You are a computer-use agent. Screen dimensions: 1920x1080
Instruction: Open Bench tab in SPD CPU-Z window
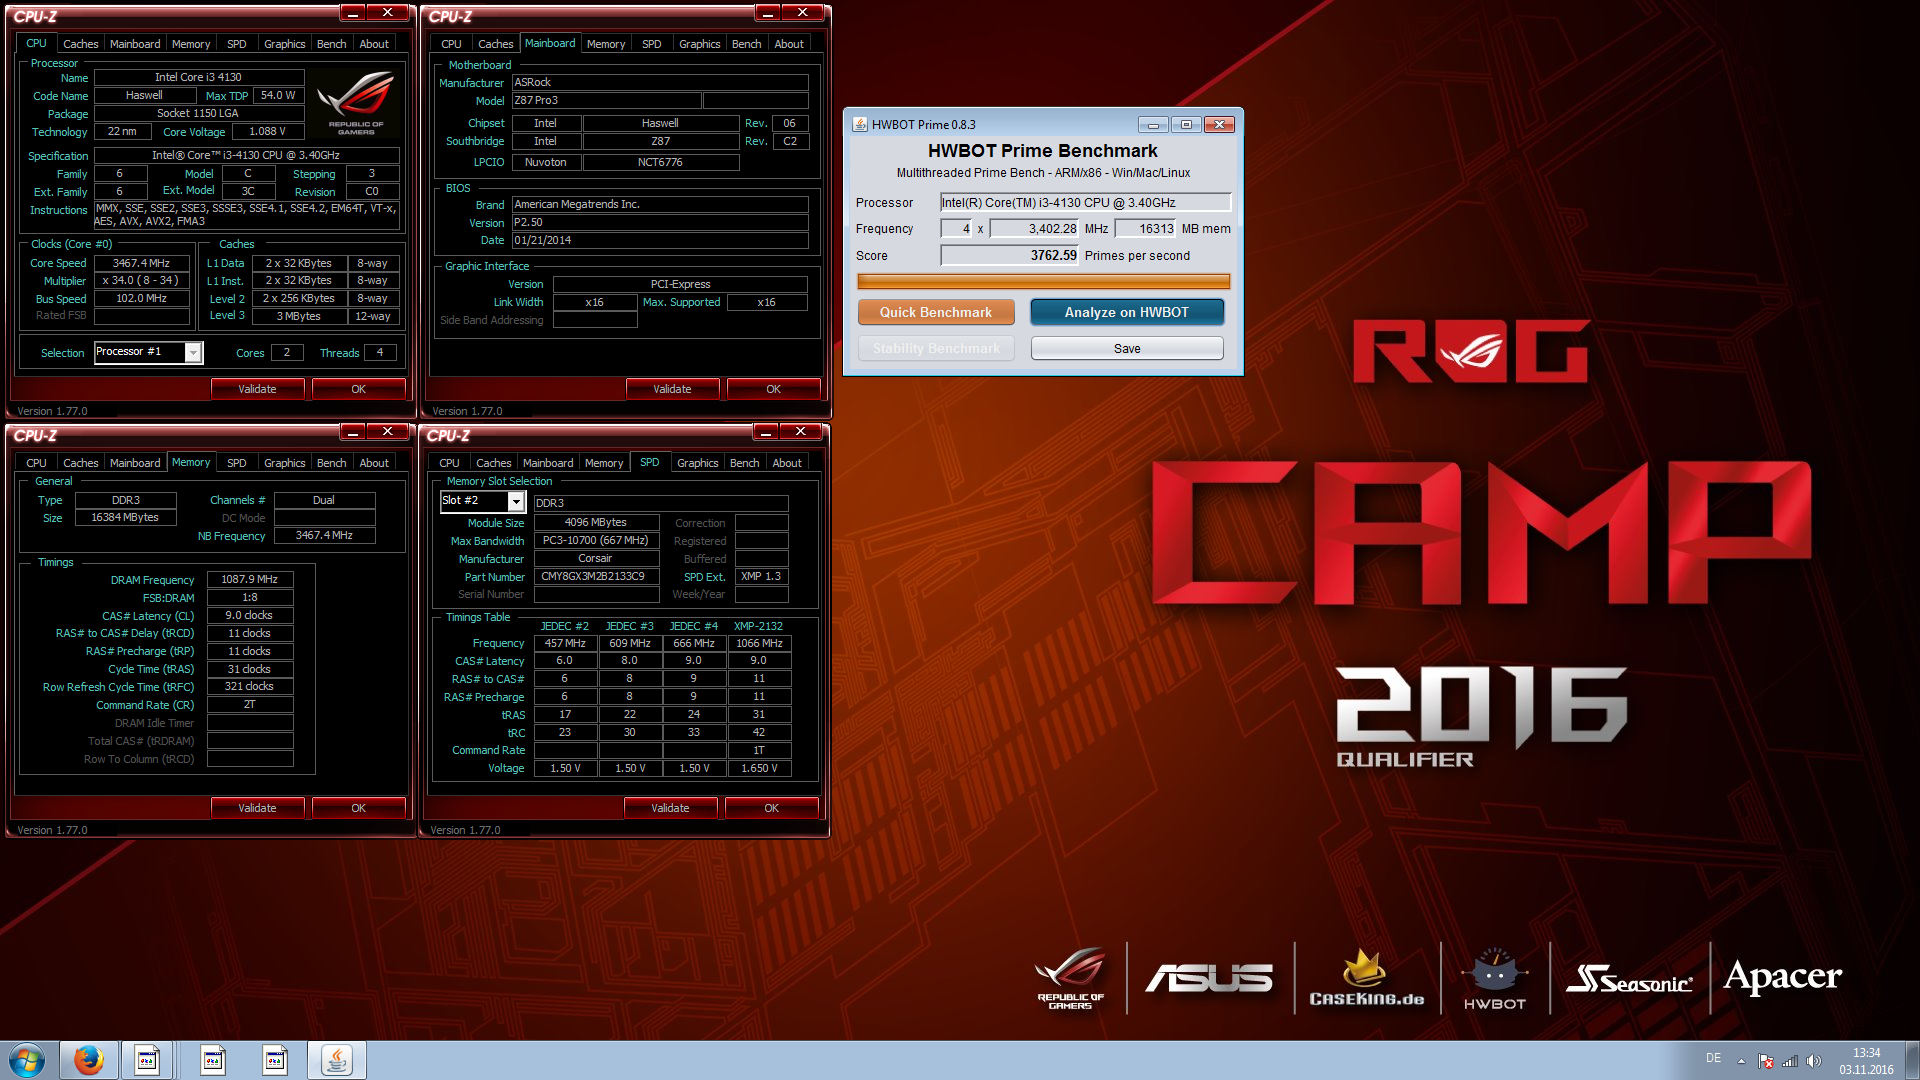point(745,463)
